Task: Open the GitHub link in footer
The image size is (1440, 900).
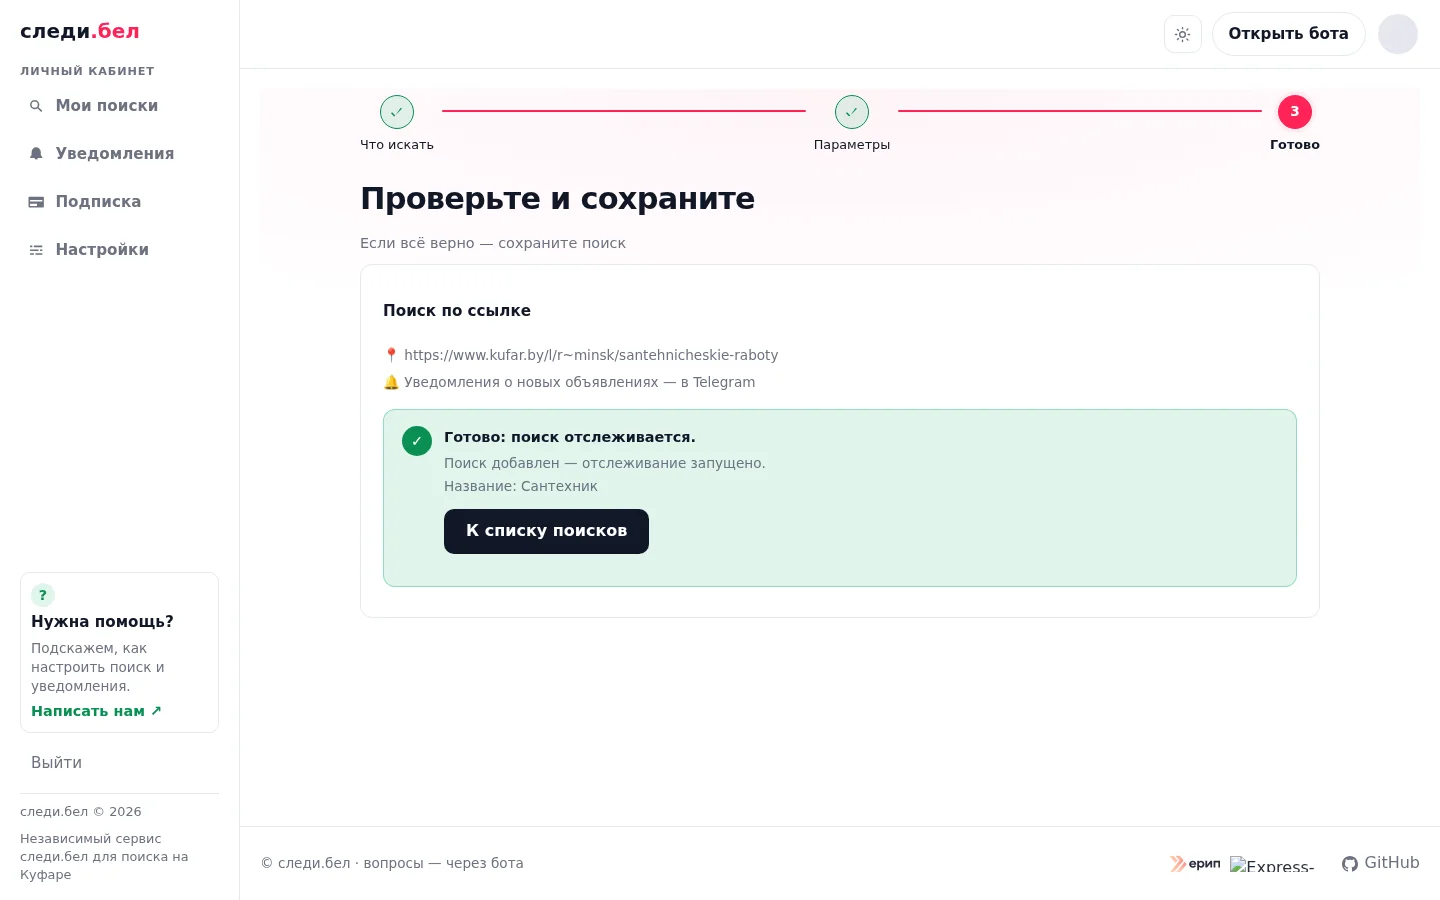Action: pos(1381,863)
